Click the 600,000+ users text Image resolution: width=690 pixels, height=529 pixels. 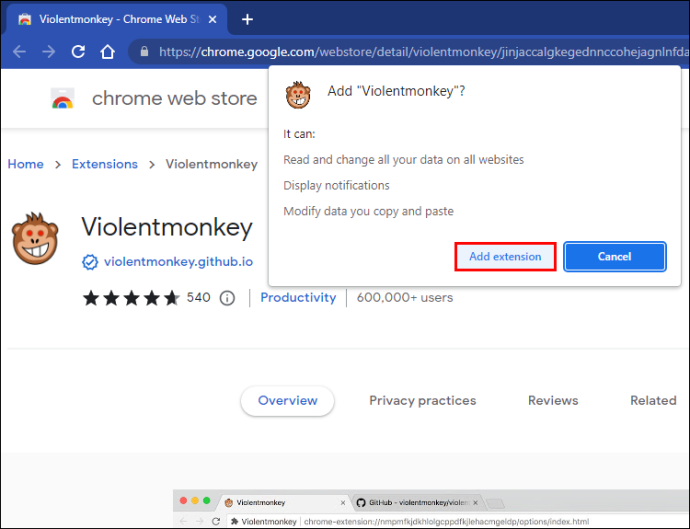click(405, 298)
